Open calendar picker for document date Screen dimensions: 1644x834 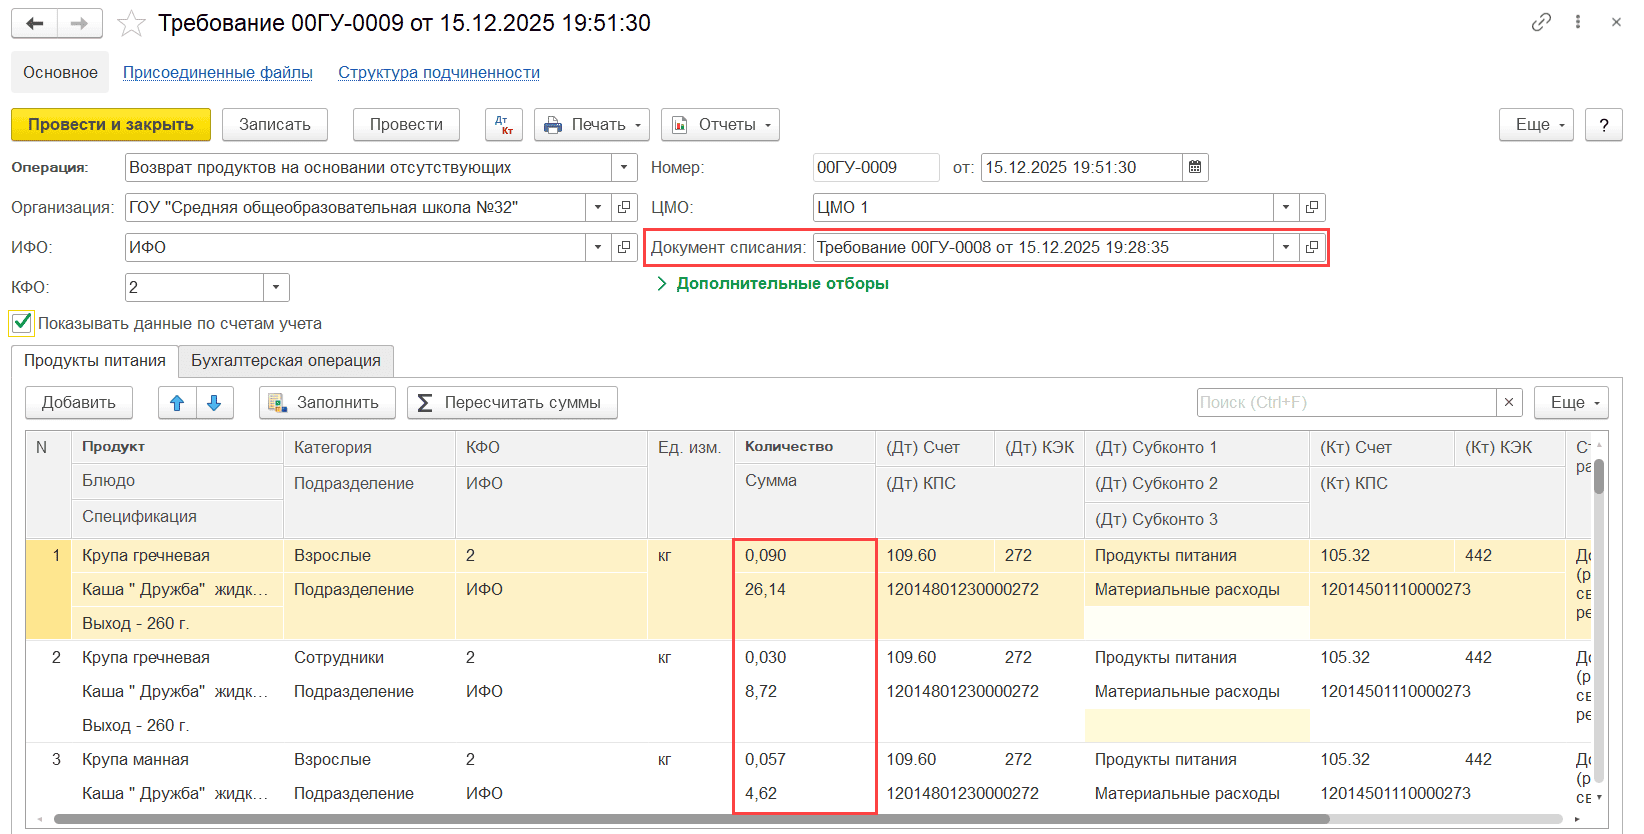[x=1195, y=168]
